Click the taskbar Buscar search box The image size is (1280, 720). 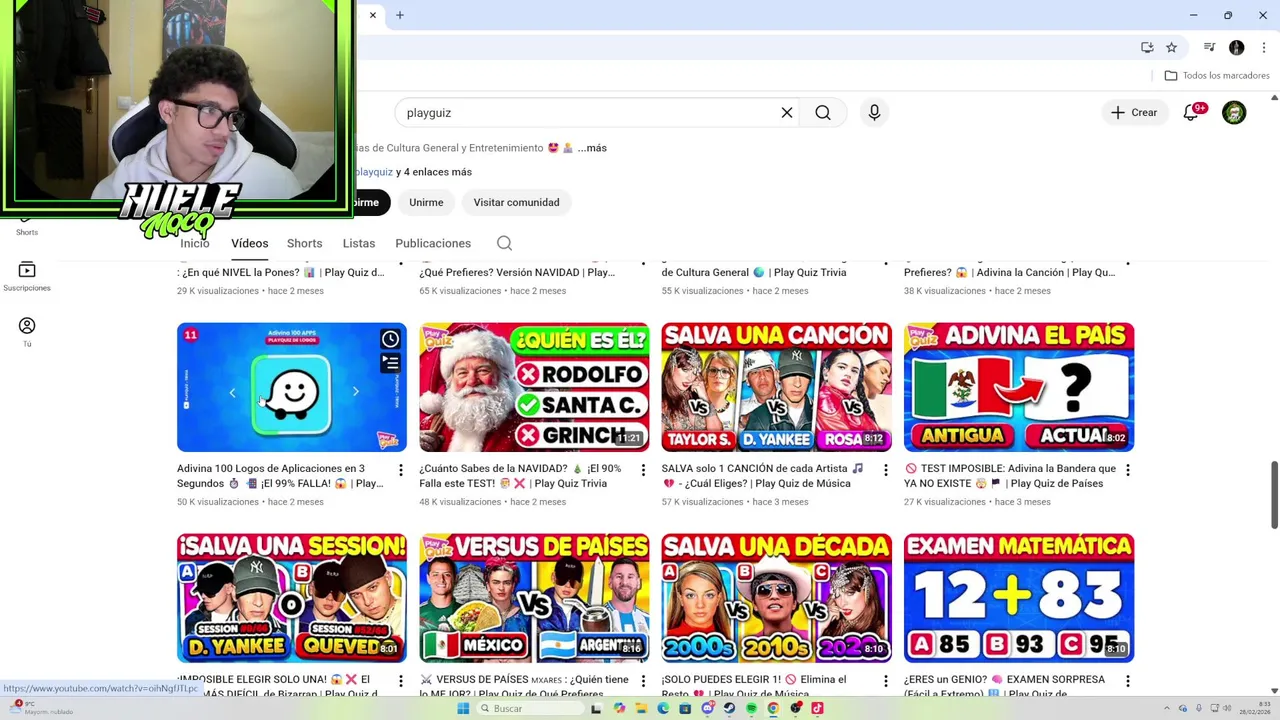(x=531, y=708)
